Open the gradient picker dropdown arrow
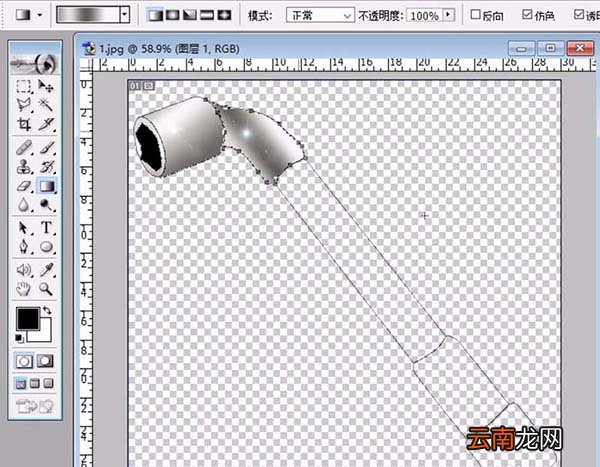 124,15
